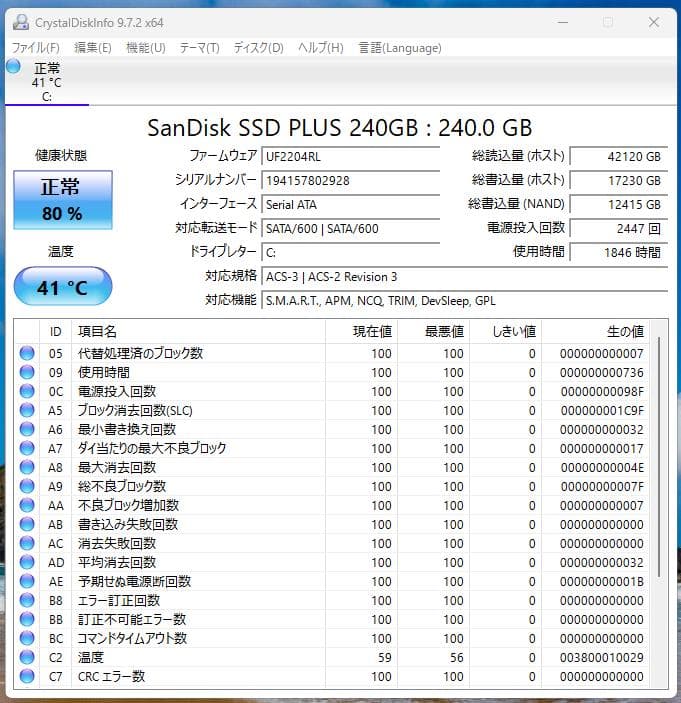Screen dimensions: 681x703
Task: Minimize the CrystalDiskInfo window
Action: click(563, 22)
